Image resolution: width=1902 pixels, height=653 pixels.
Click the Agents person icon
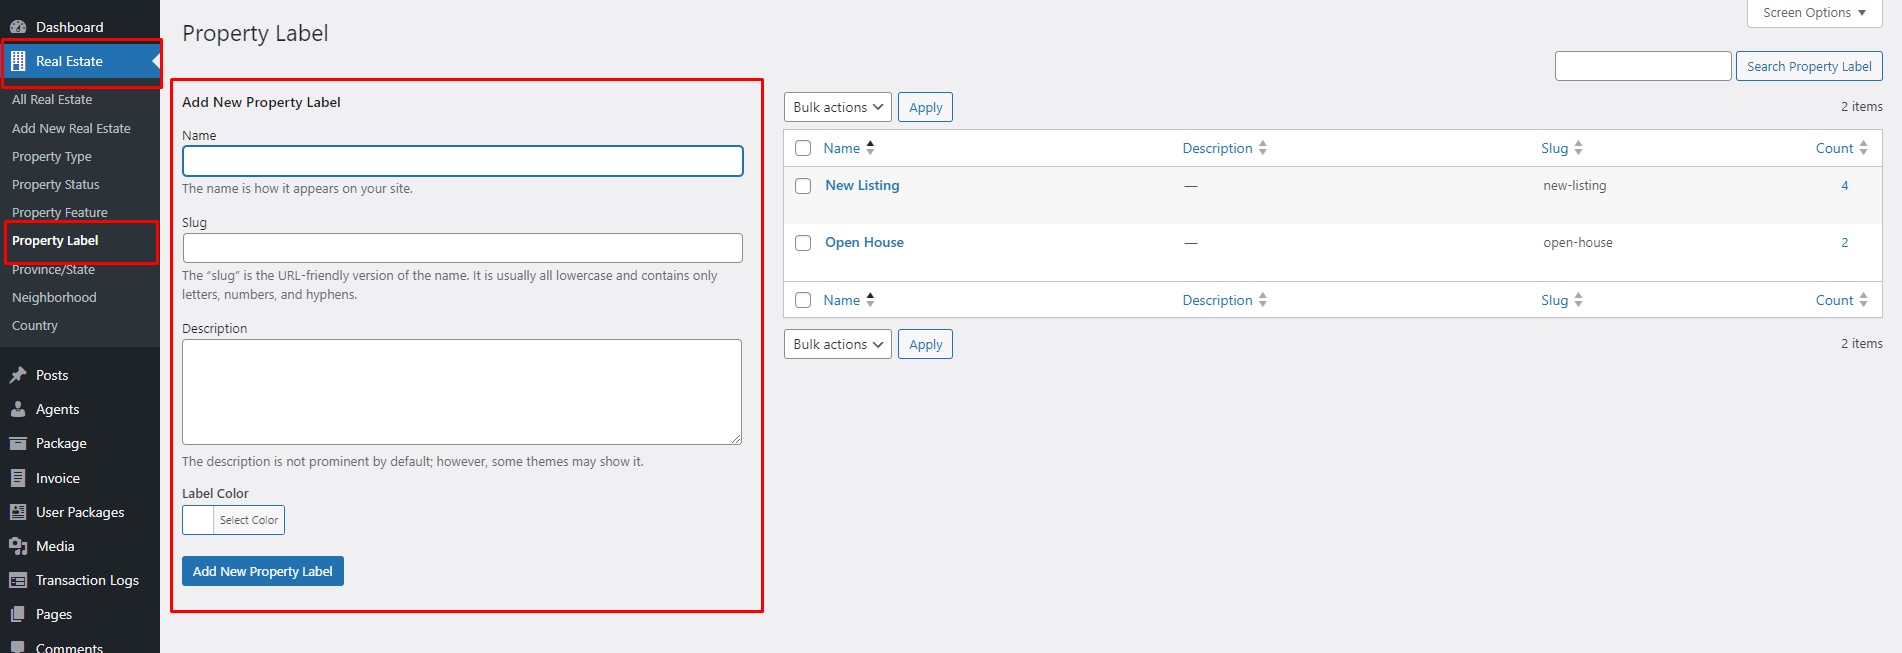[x=18, y=409]
